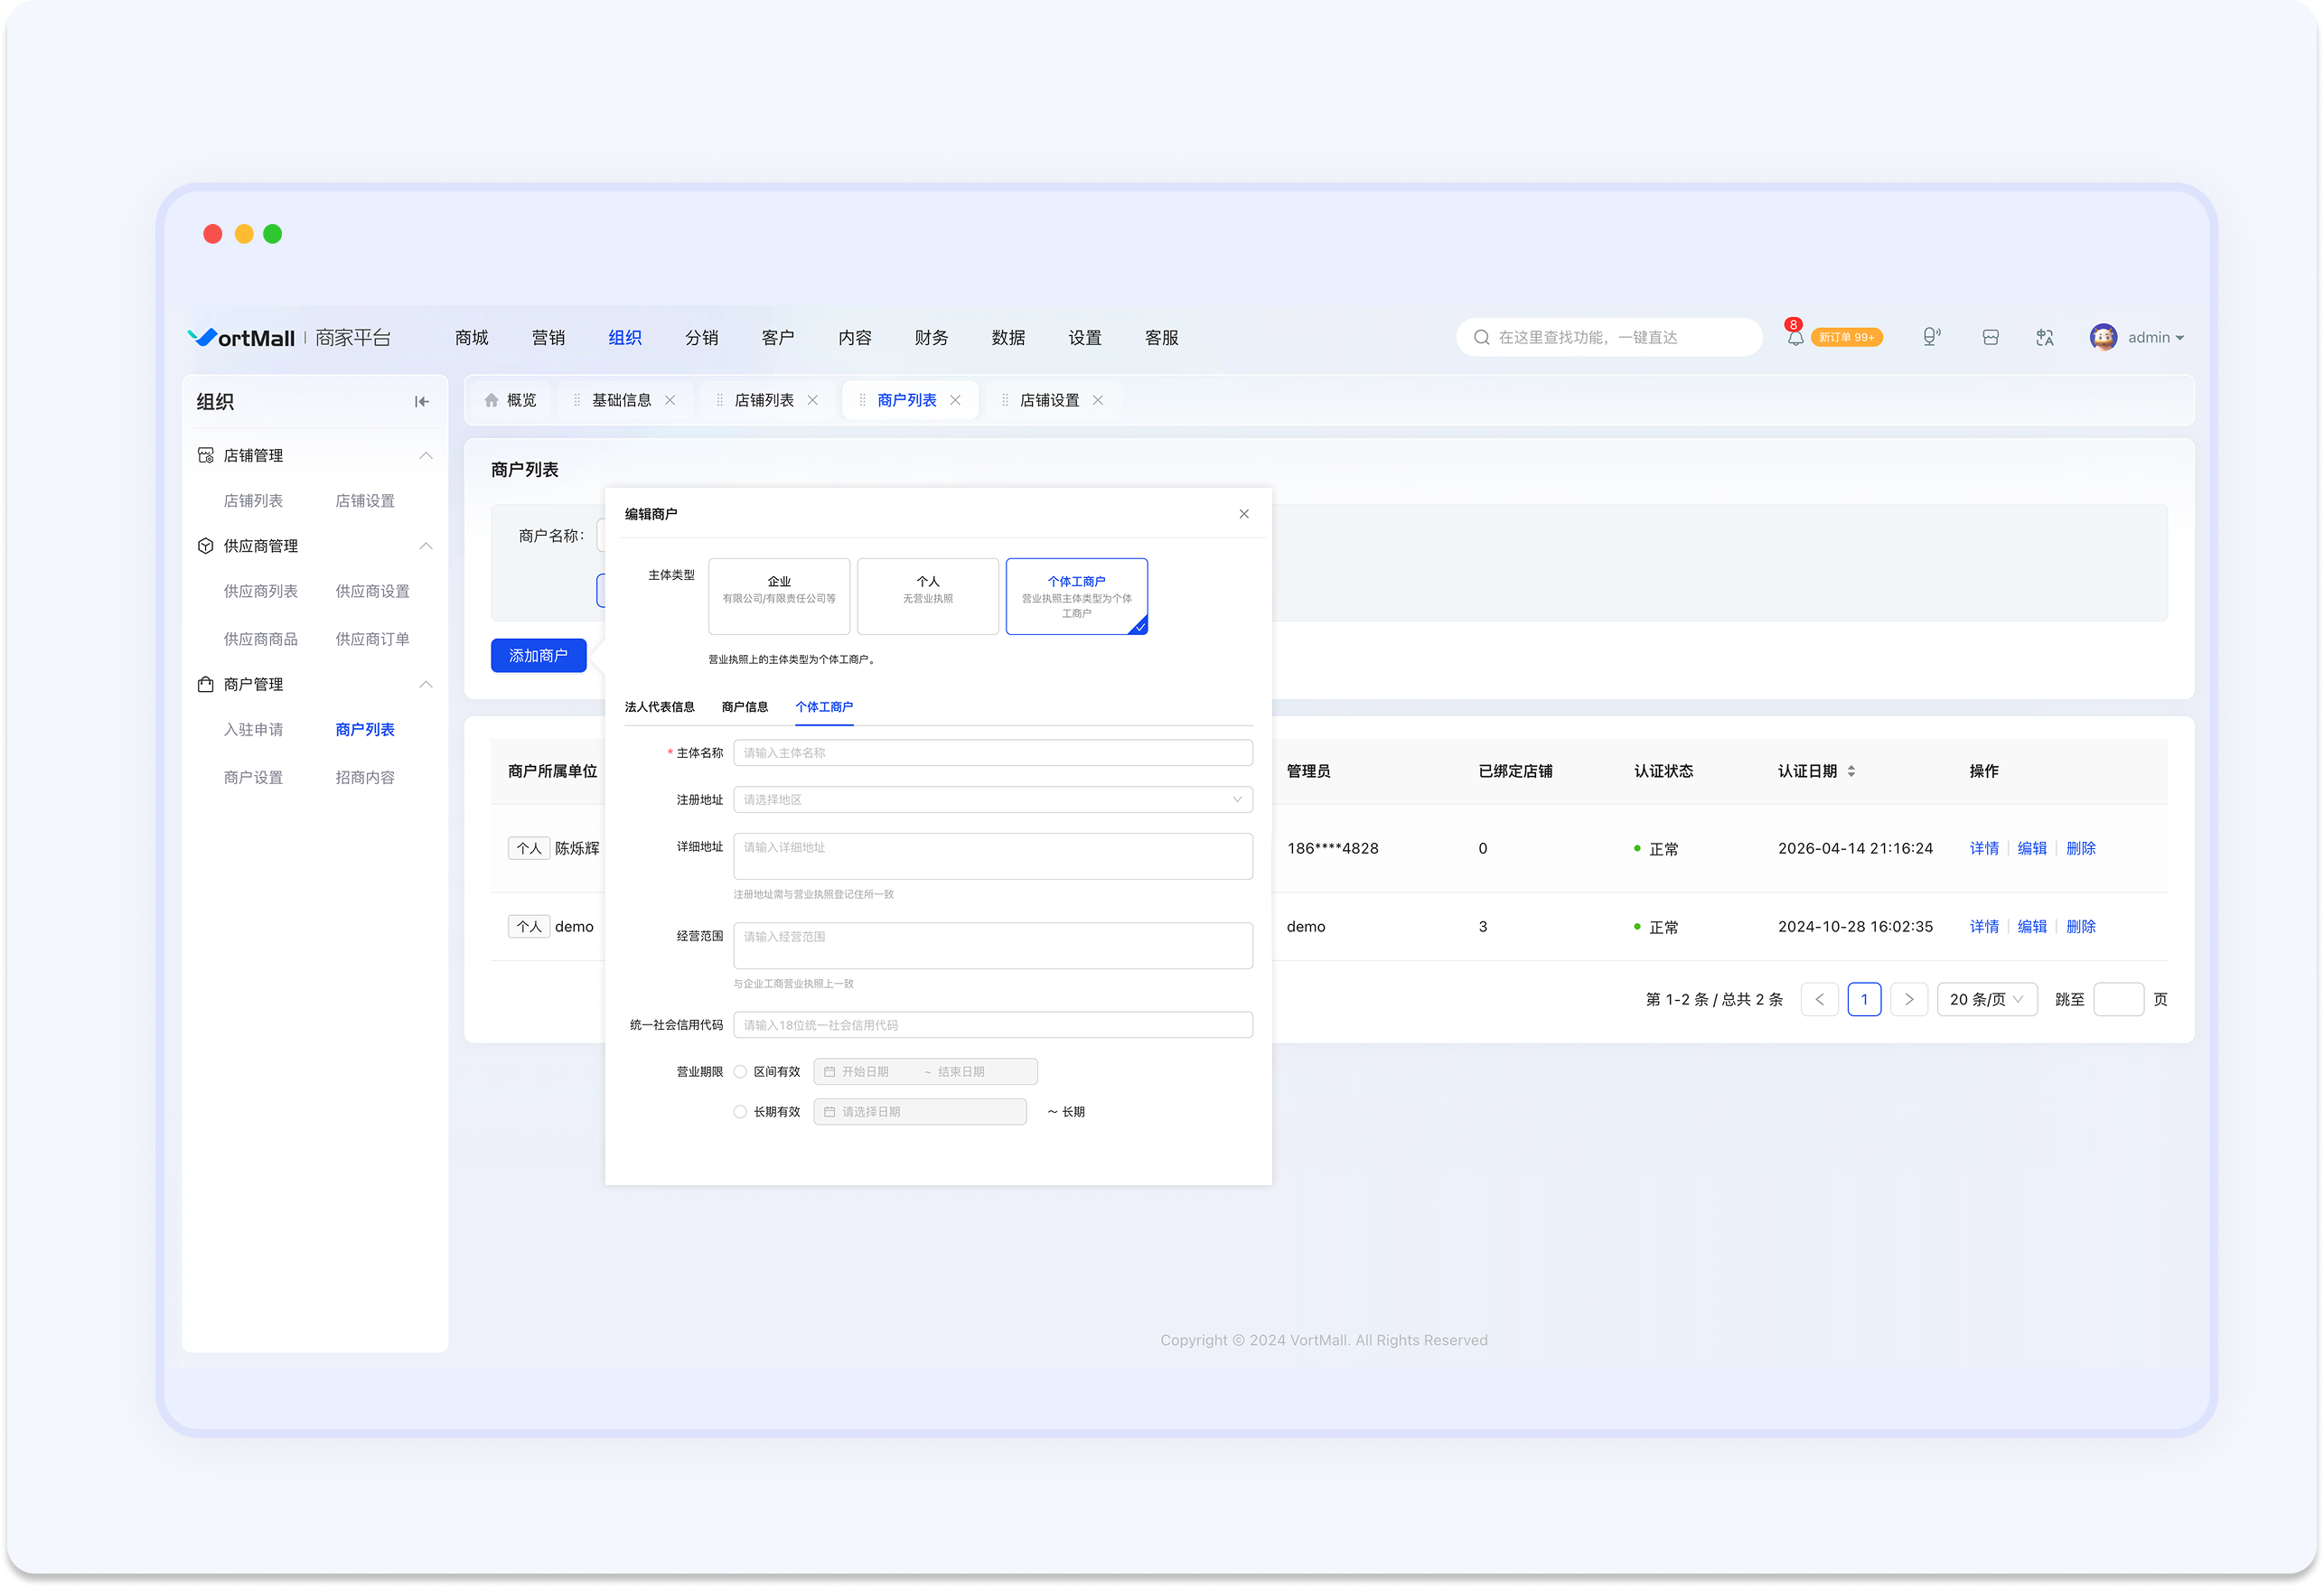
Task: Open 入驻申请 in sidebar
Action: [253, 730]
